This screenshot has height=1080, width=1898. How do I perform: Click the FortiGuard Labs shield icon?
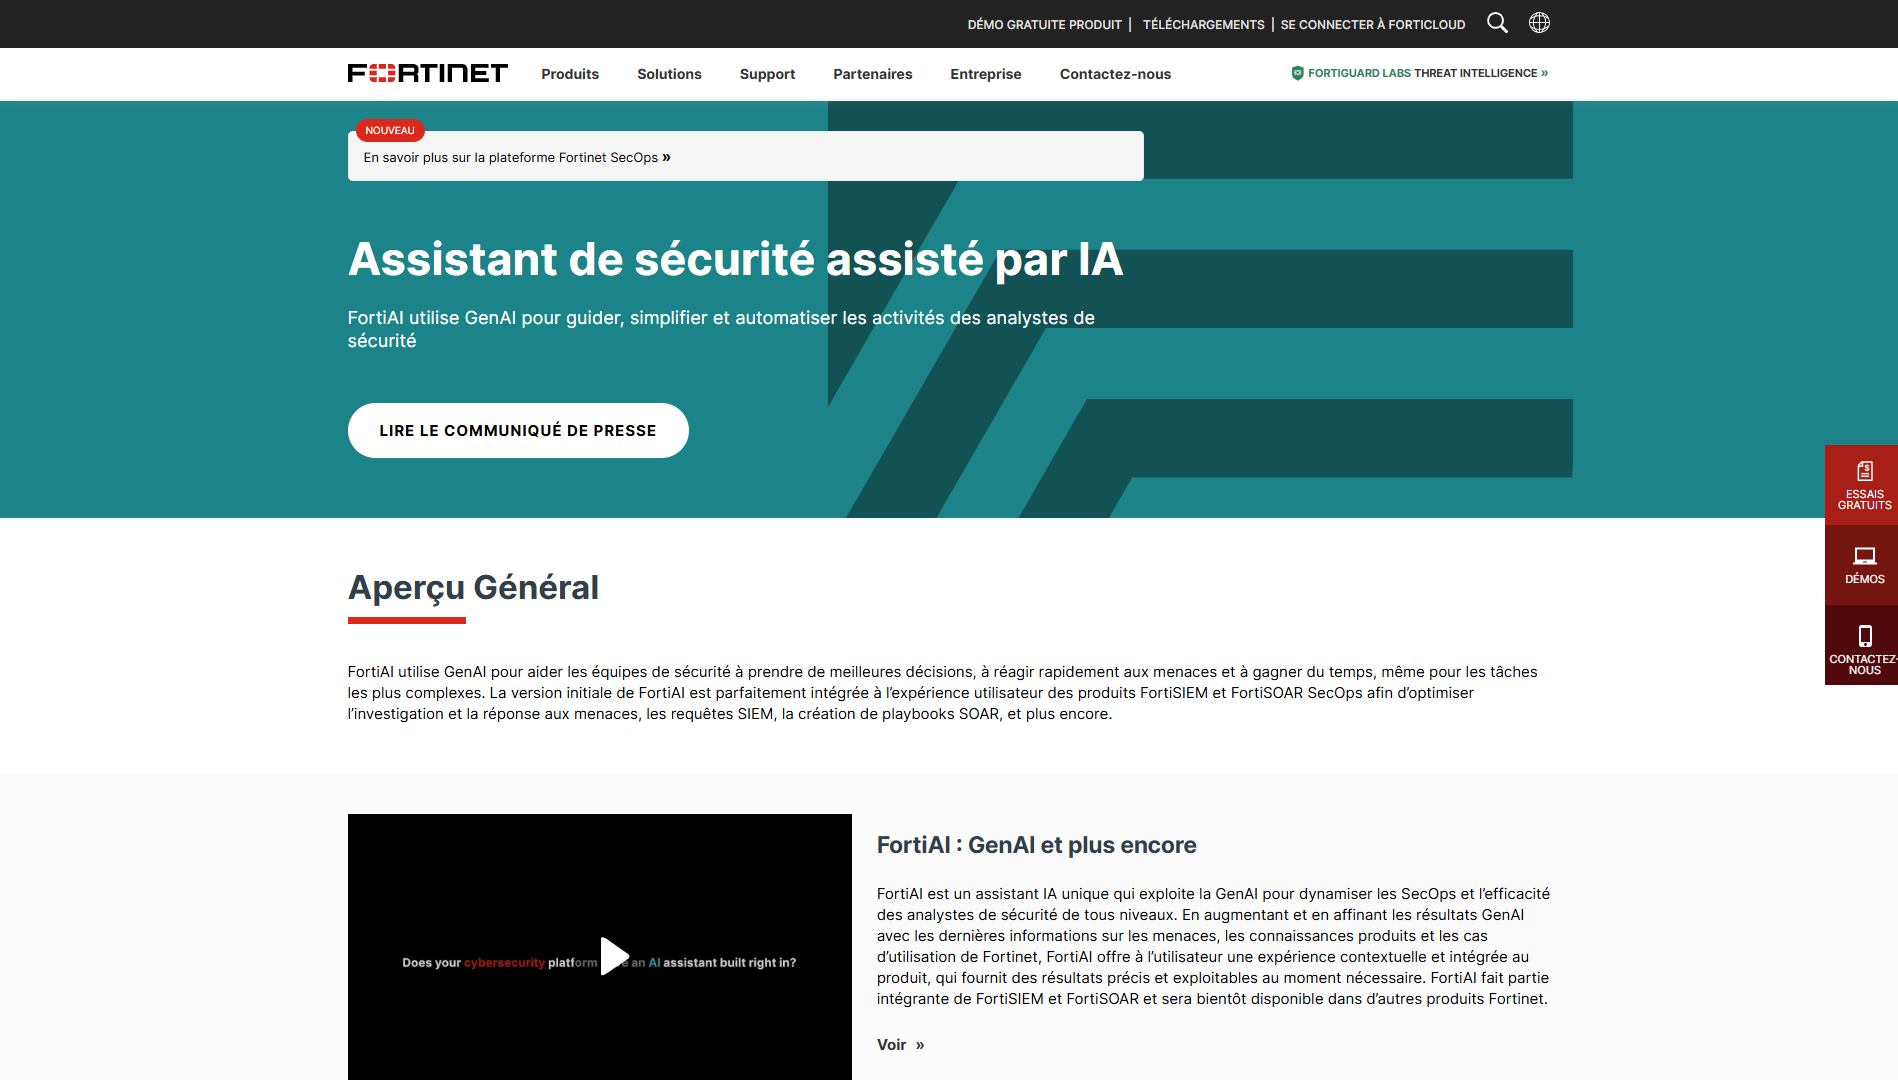pos(1297,73)
